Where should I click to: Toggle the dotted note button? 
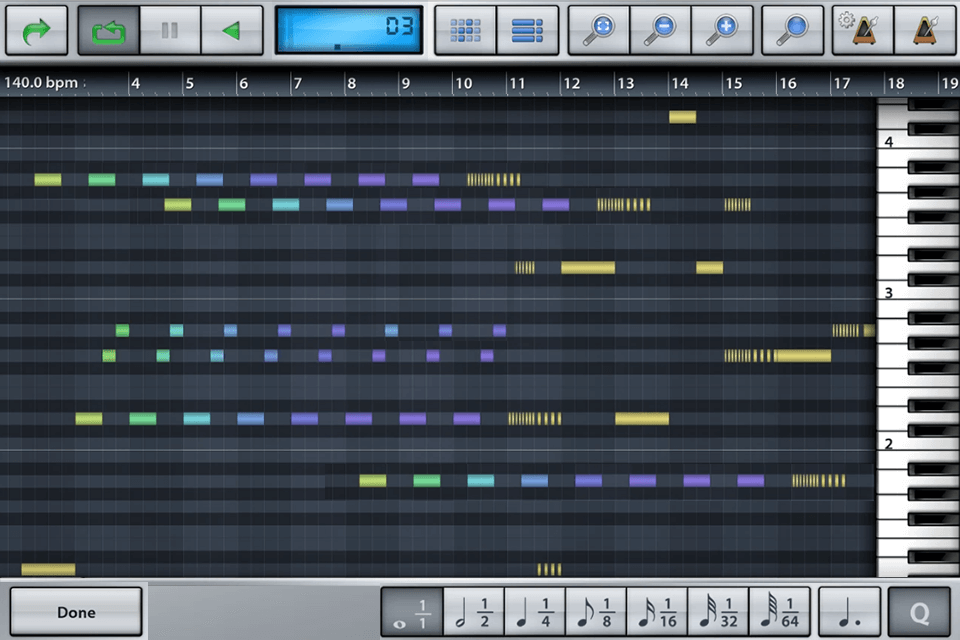pyautogui.click(x=850, y=612)
